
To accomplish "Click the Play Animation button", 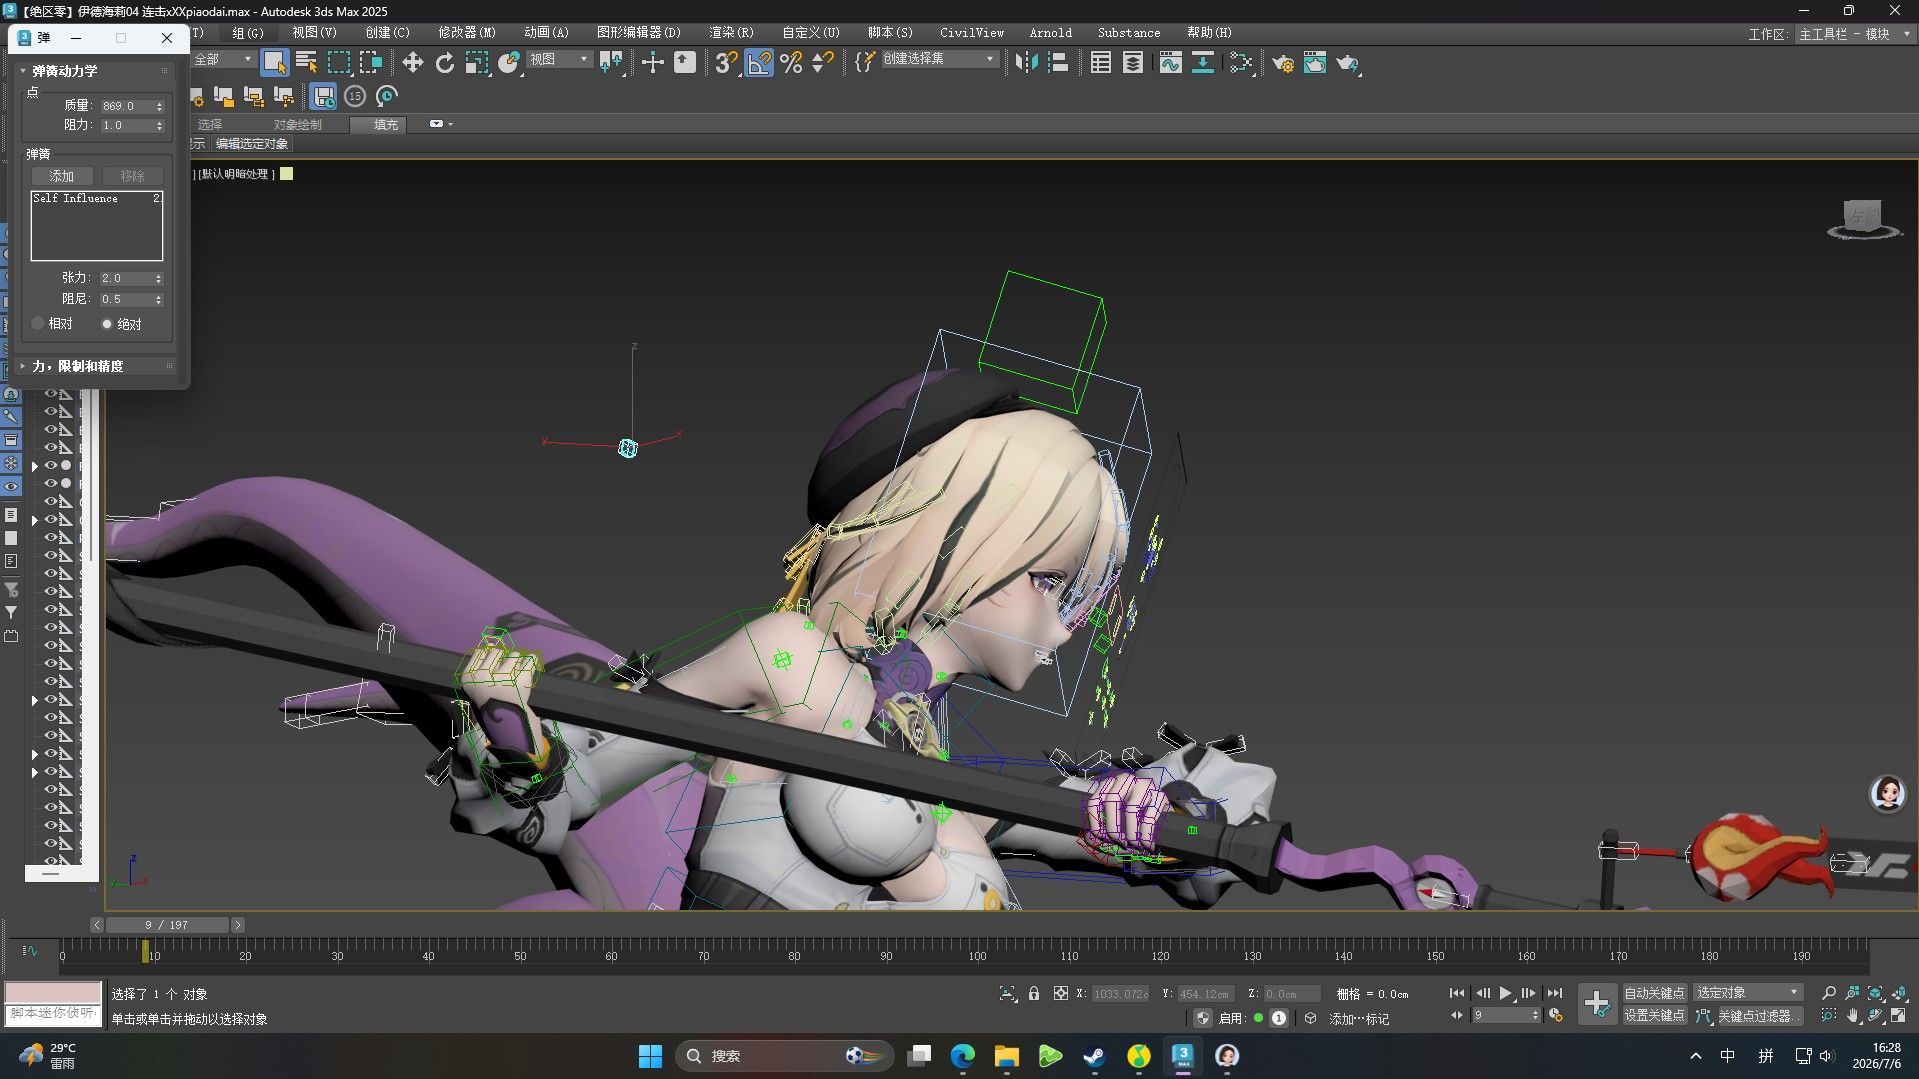I will point(1505,993).
